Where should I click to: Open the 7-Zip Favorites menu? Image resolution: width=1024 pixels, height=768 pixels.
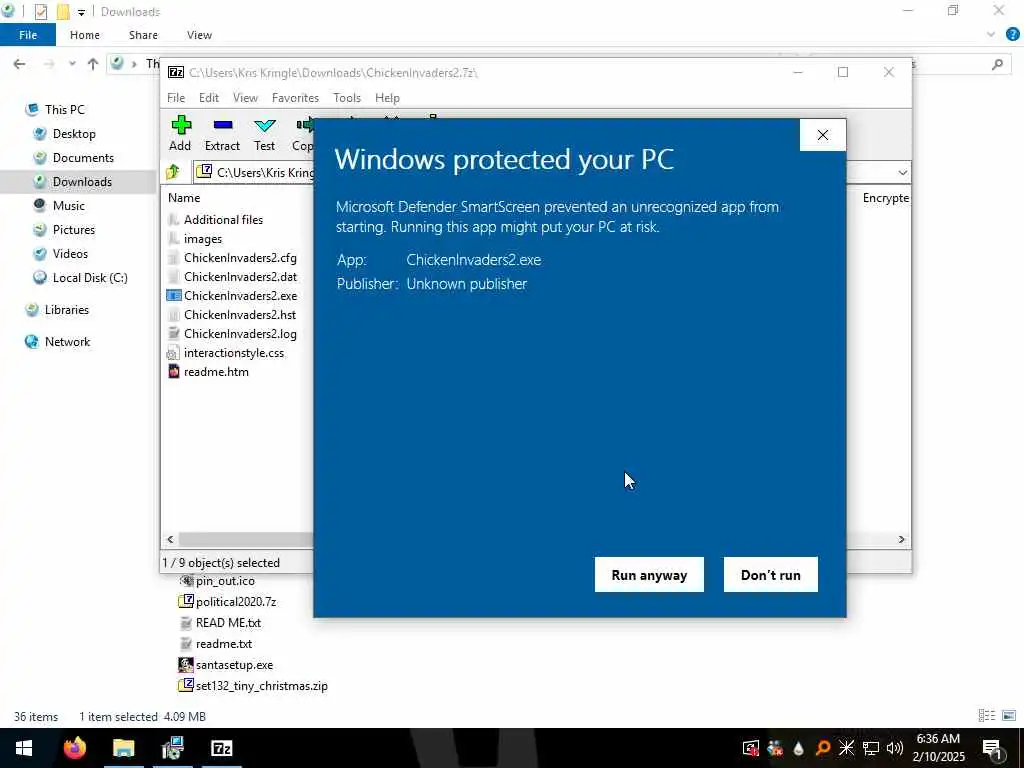(295, 98)
